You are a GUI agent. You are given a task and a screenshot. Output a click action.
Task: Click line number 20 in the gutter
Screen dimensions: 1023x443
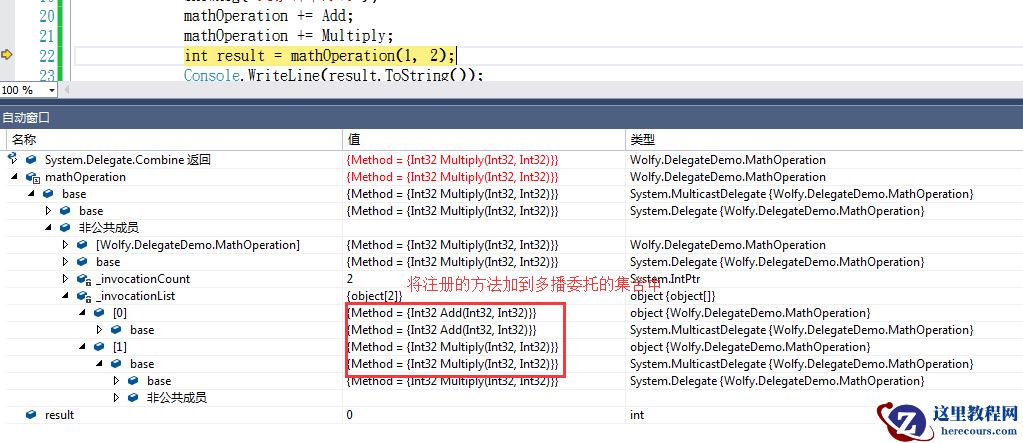pos(46,16)
